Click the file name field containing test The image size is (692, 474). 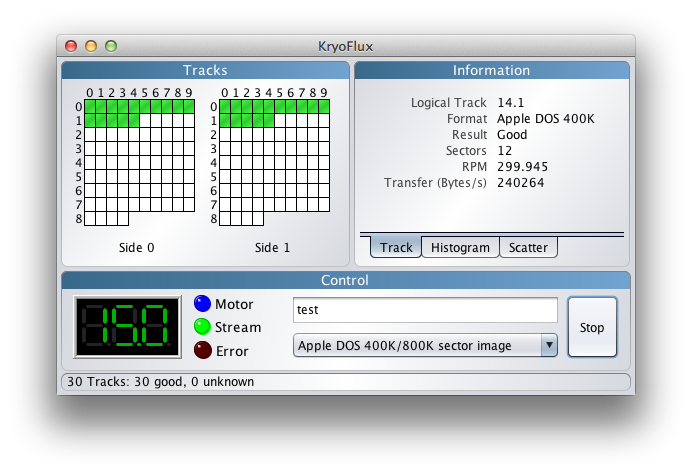point(425,310)
